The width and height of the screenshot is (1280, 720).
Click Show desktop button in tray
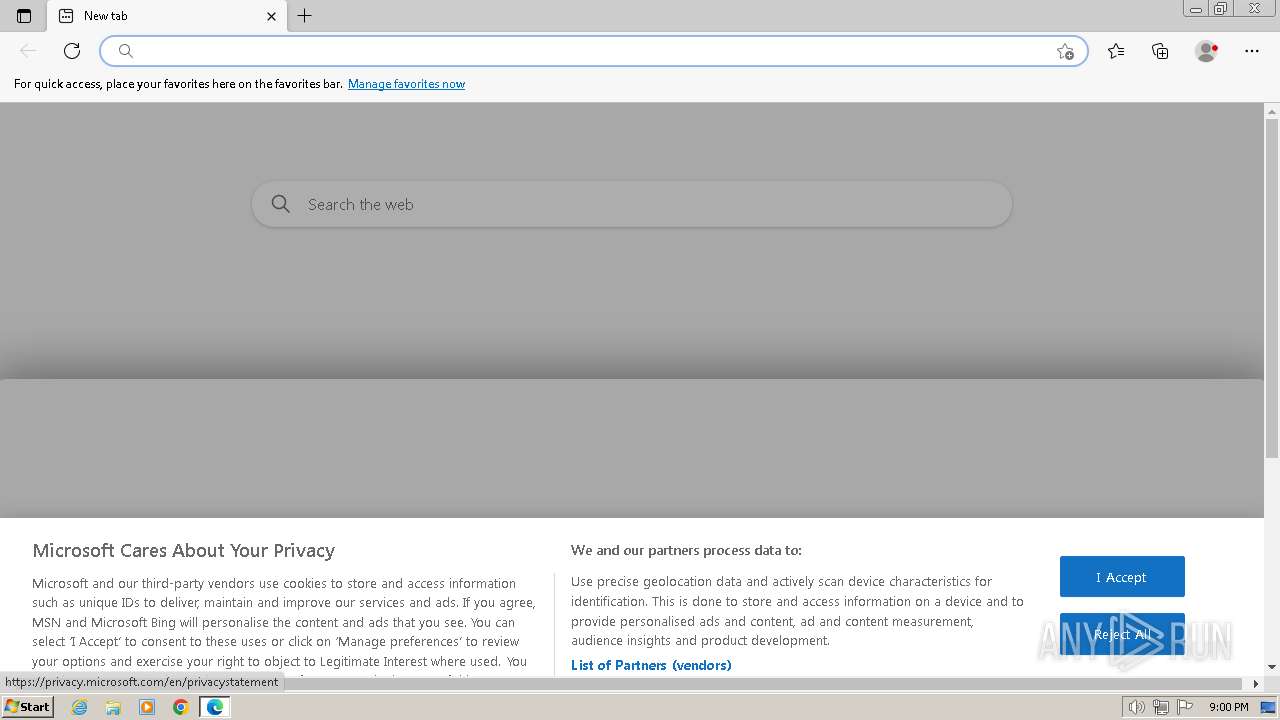1269,707
